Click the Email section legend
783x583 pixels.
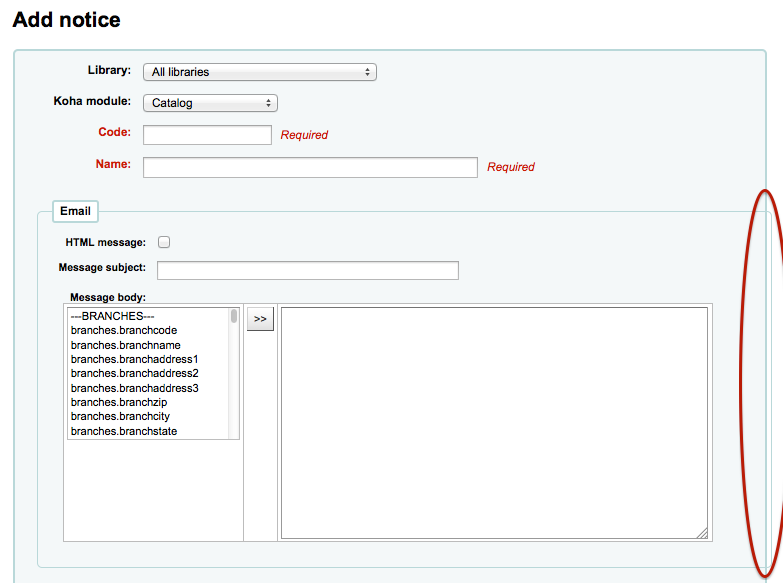[x=75, y=211]
